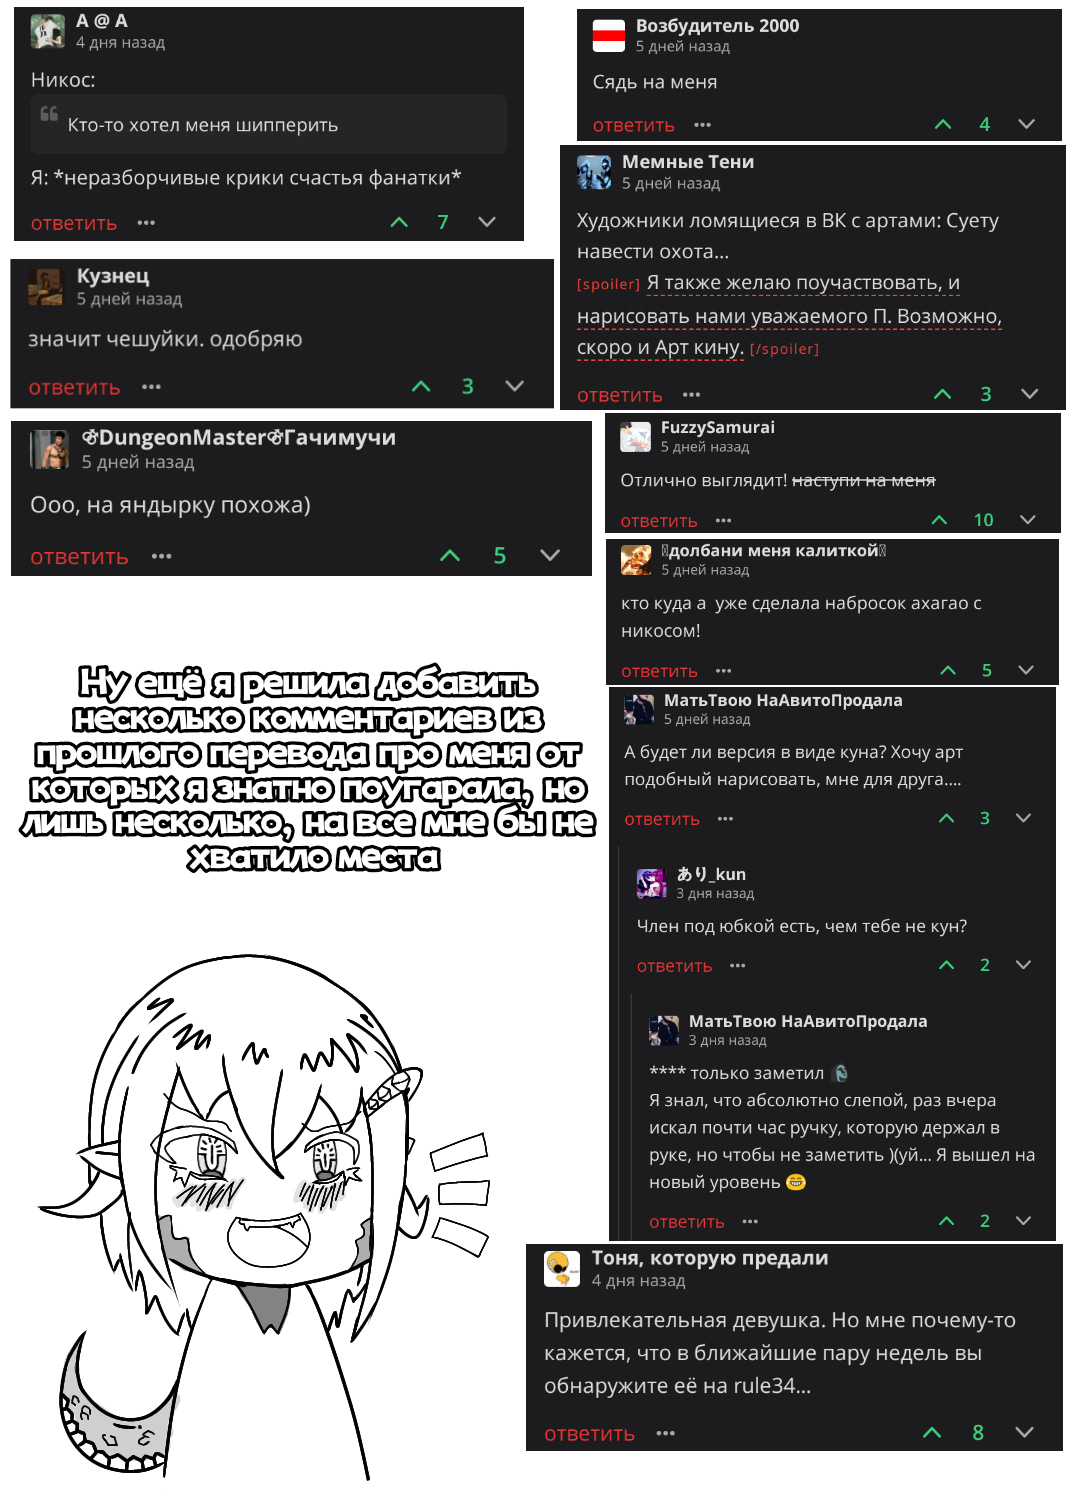Reveal the spoiler text in Мемные Тени comment
The height and width of the screenshot is (1500, 1068).
click(789, 315)
